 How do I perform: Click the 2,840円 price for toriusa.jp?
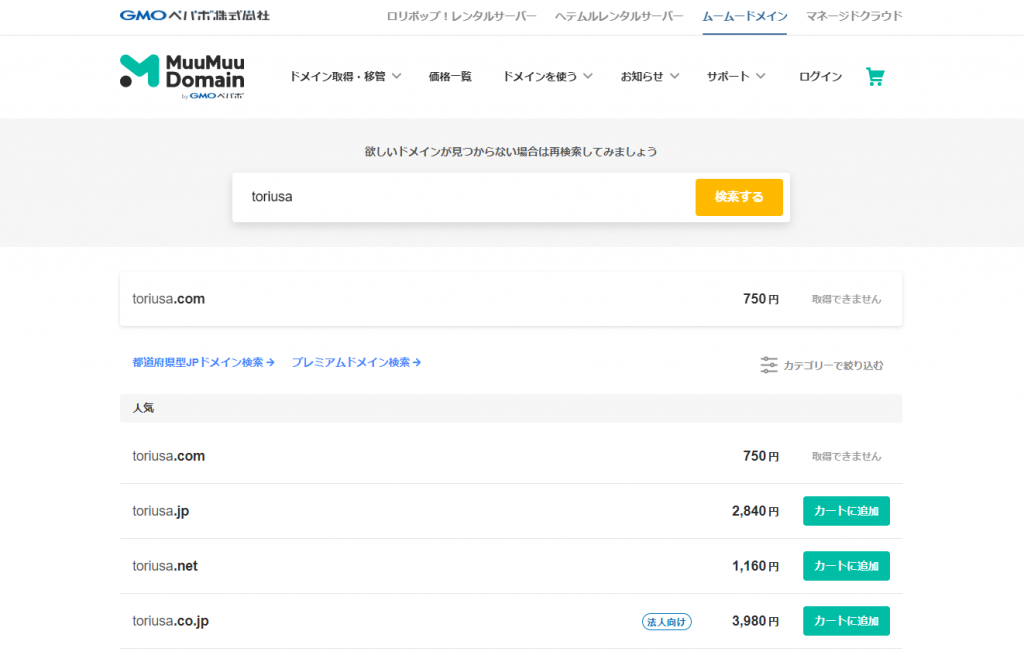point(755,511)
